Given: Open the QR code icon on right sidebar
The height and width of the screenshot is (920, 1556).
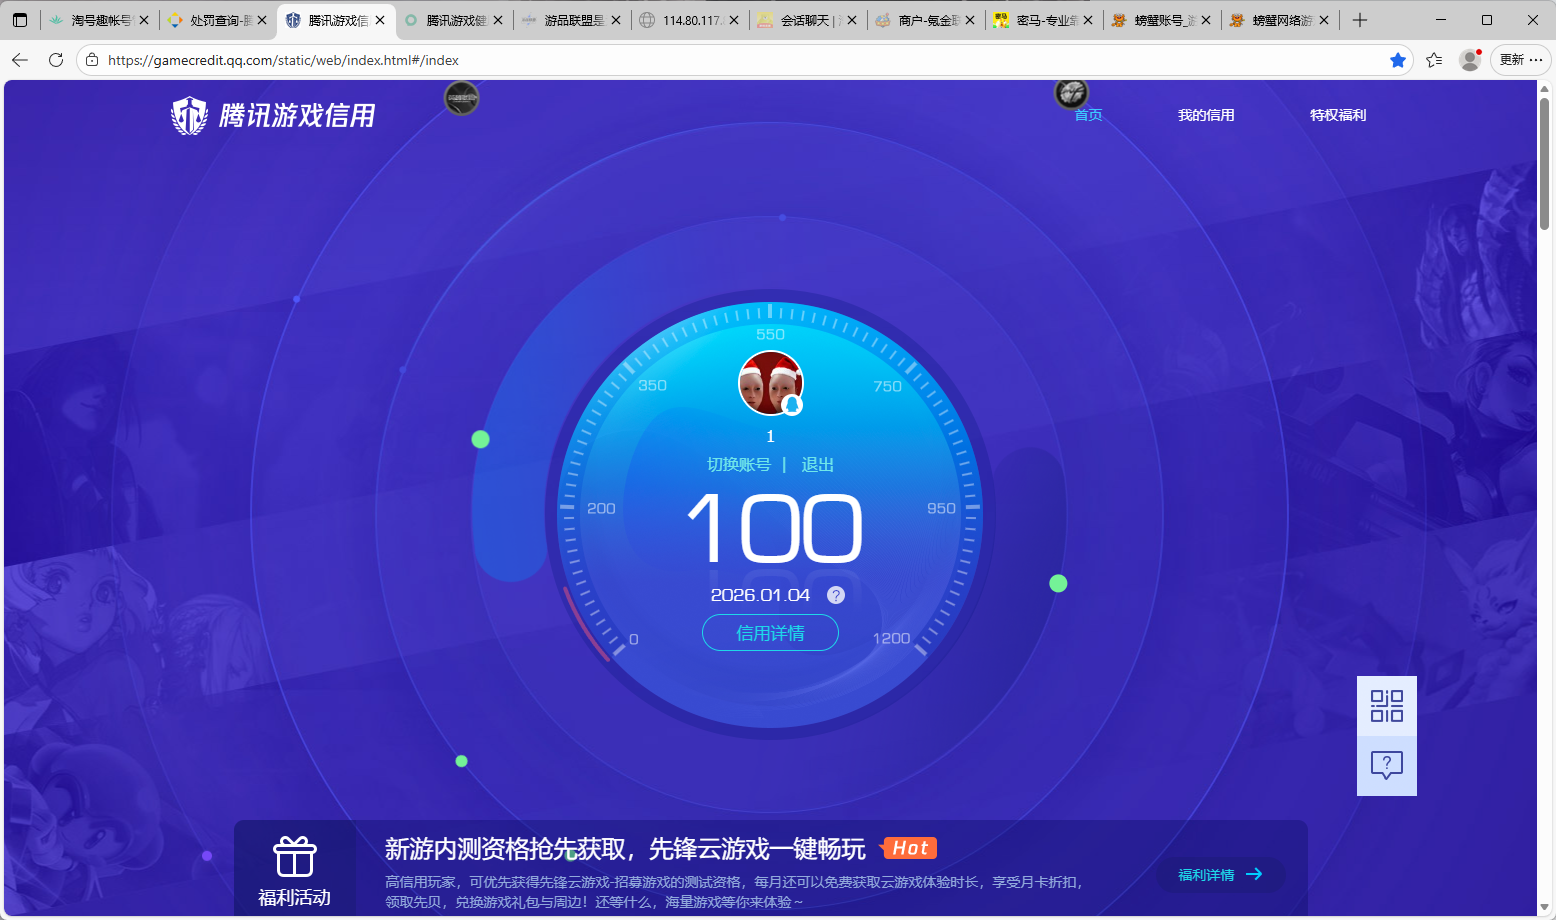Looking at the screenshot, I should pos(1386,706).
